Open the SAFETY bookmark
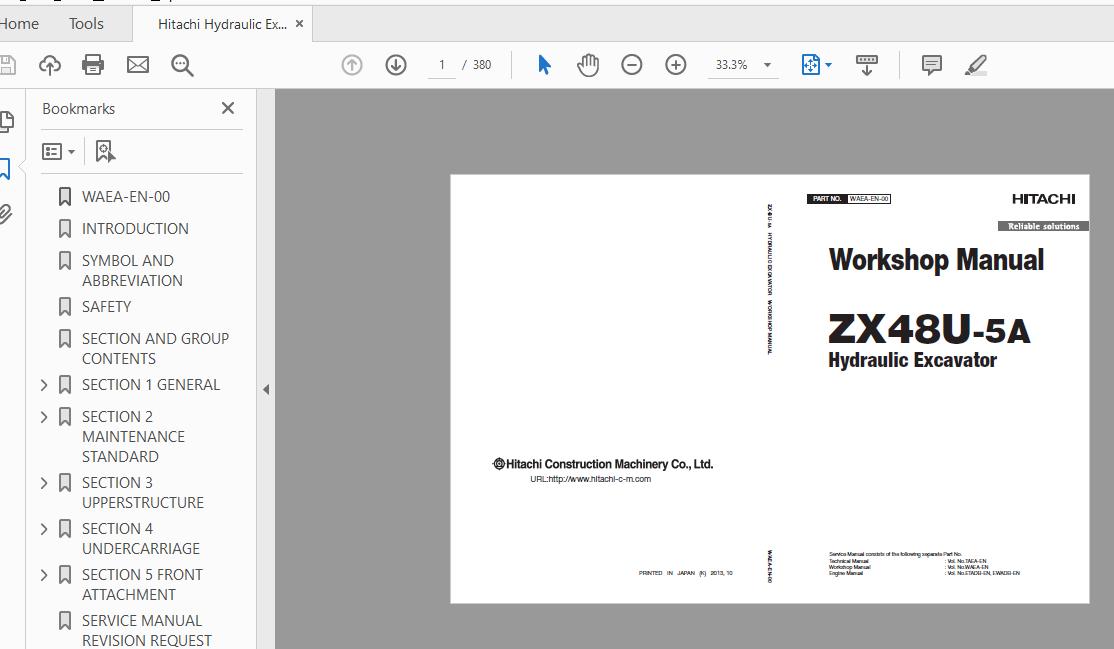This screenshot has height=649, width=1114. [107, 306]
